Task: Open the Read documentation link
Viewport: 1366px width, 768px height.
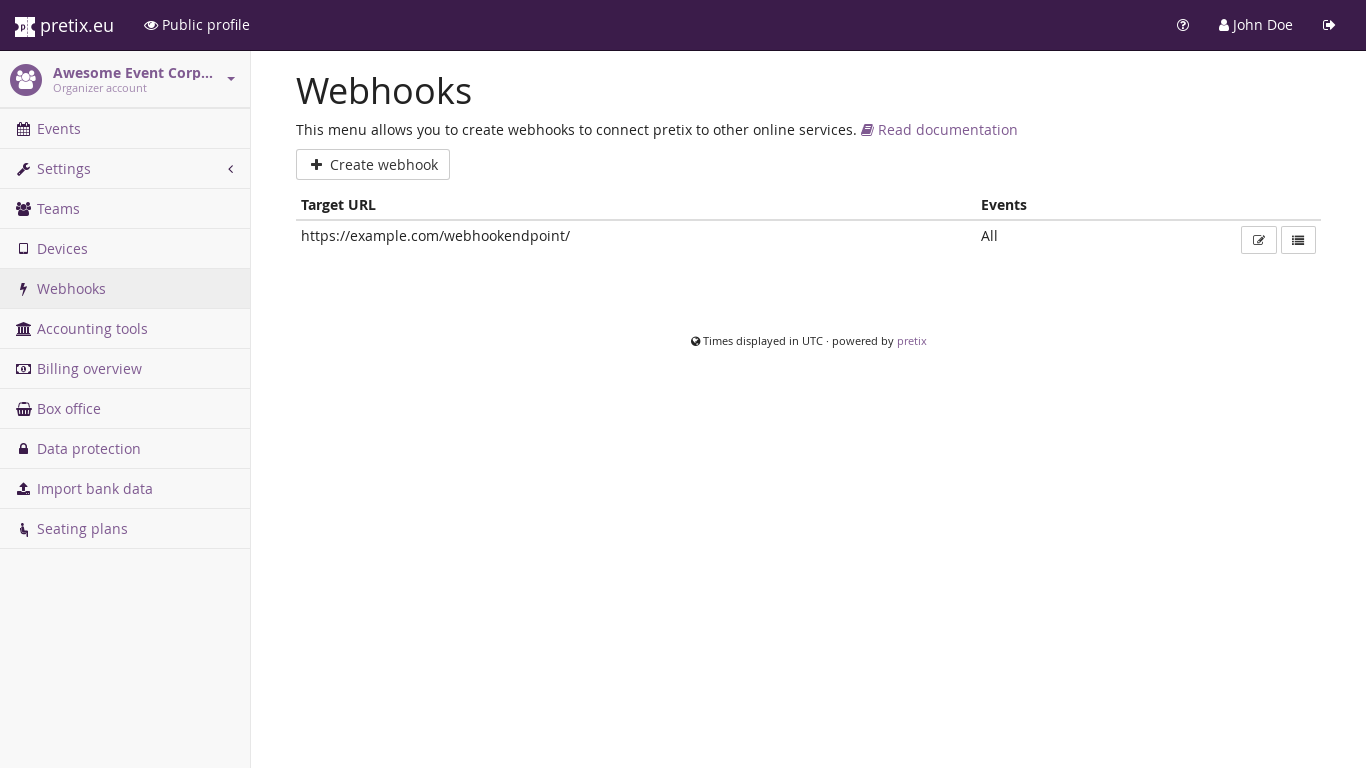Action: [x=946, y=130]
